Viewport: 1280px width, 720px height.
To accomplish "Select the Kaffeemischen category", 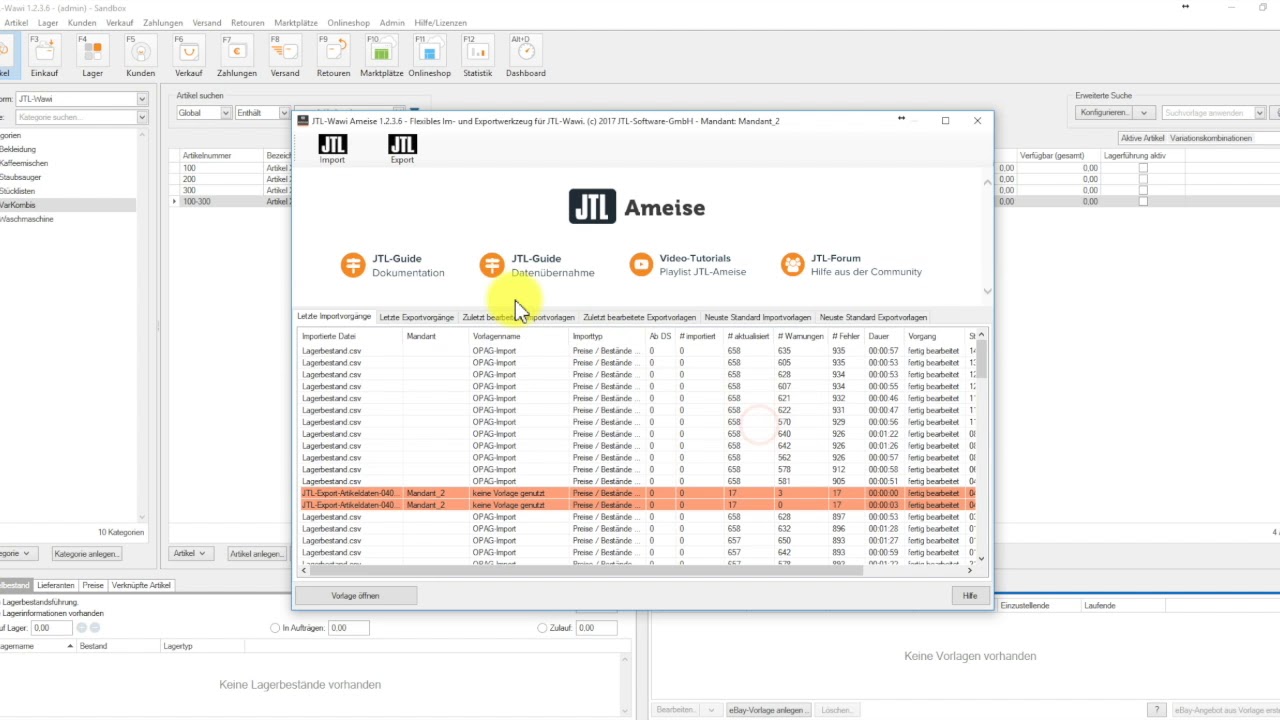I will point(24,163).
